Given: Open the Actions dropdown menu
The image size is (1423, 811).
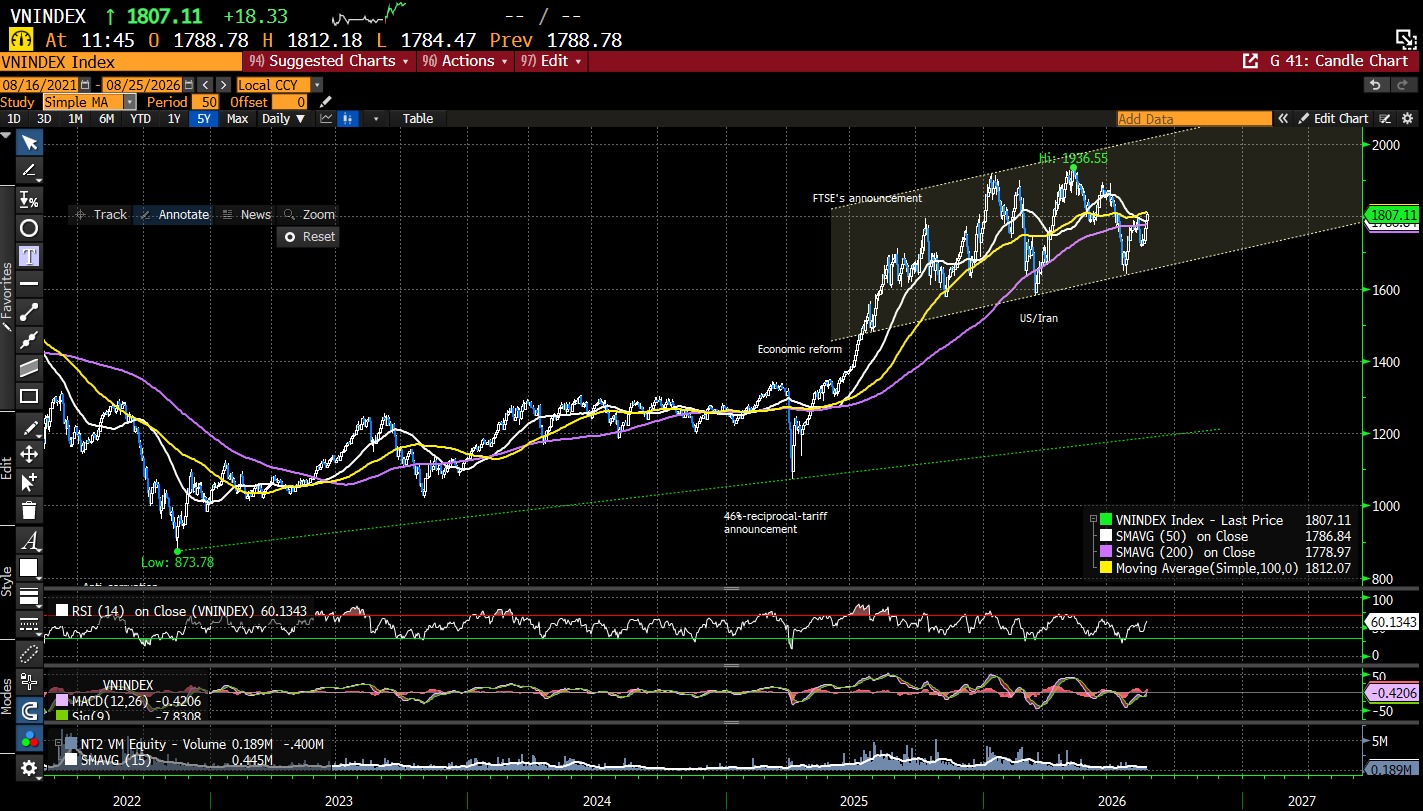Looking at the screenshot, I should (466, 61).
